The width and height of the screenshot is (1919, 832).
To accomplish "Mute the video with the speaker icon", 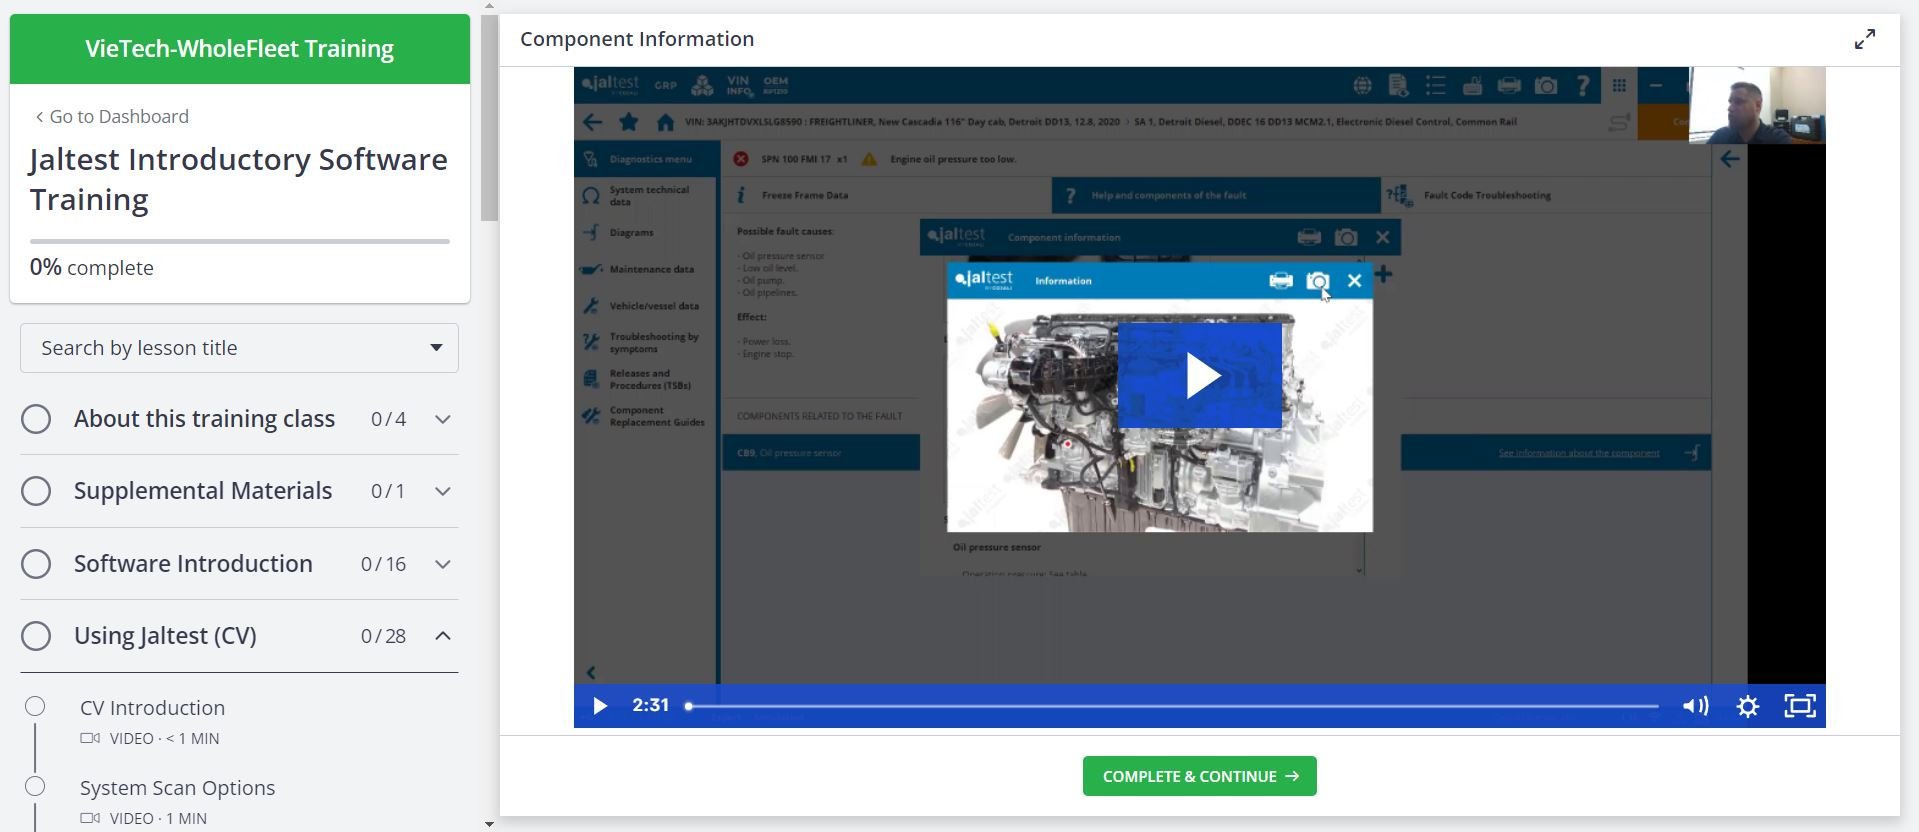I will [x=1695, y=706].
